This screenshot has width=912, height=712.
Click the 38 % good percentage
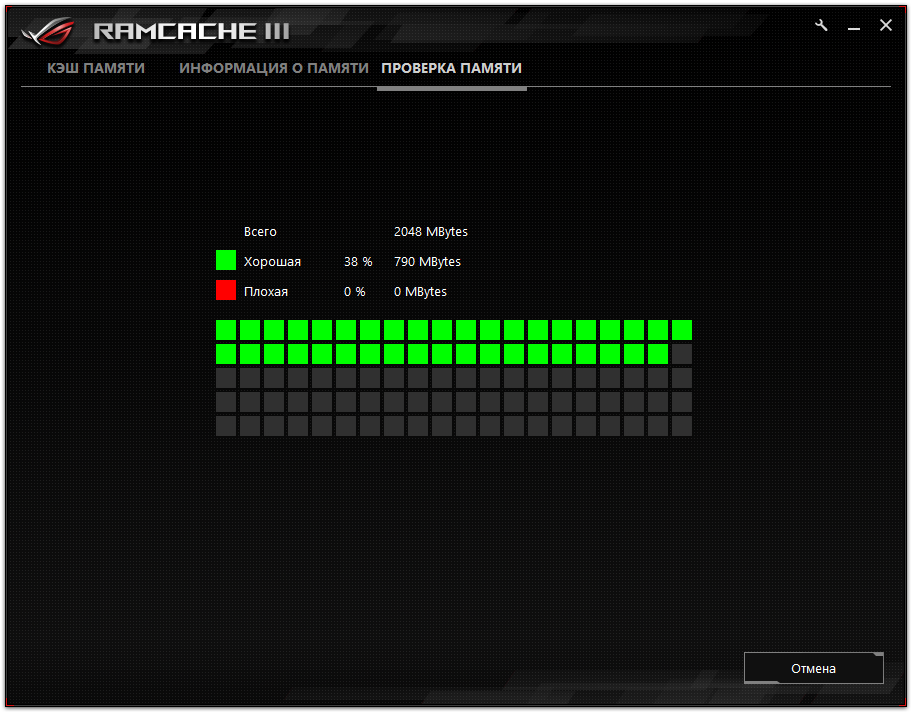358,262
